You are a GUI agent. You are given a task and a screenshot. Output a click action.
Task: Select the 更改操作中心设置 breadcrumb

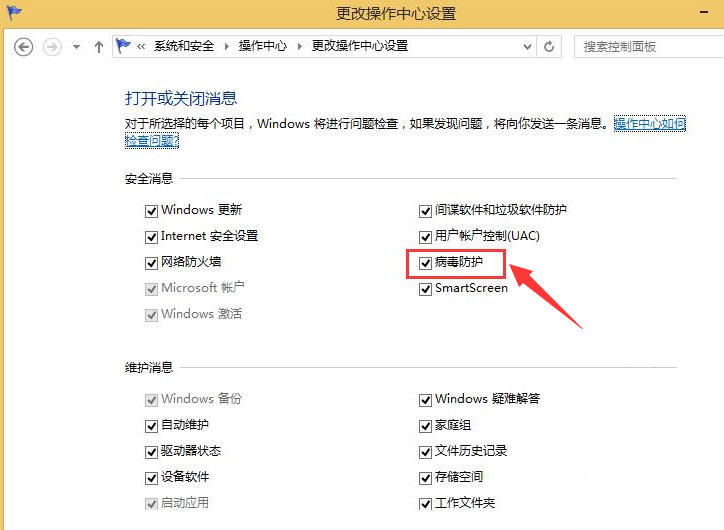[360, 46]
